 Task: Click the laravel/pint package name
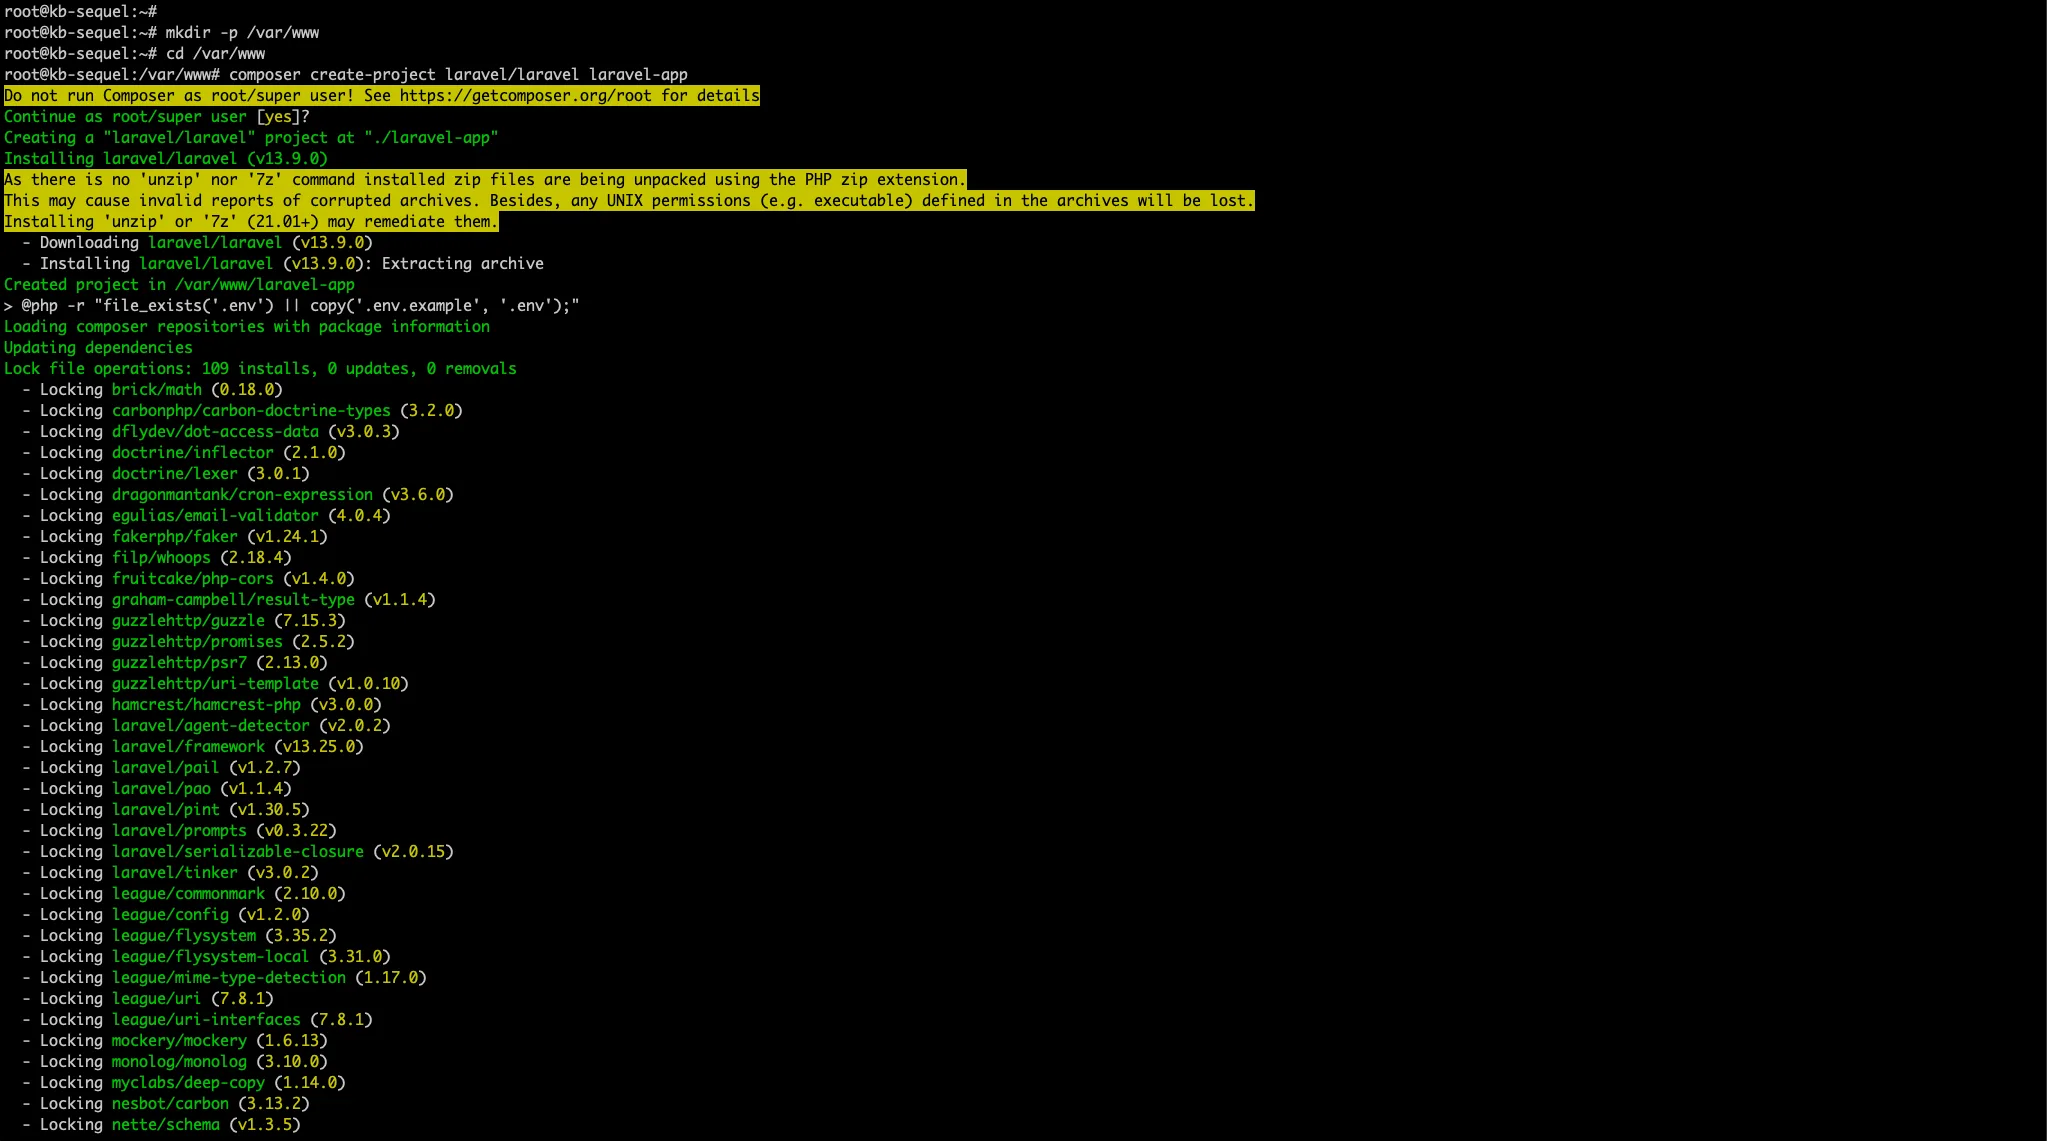pyautogui.click(x=166, y=810)
